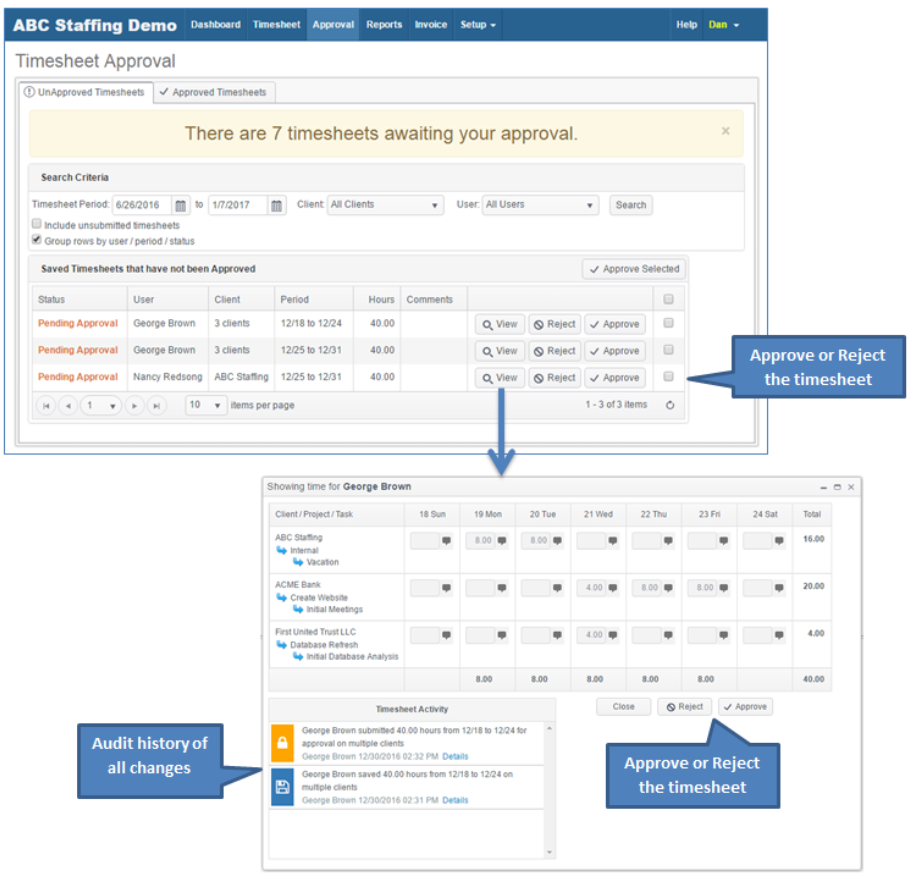The width and height of the screenshot is (912, 879).
Task: Click the Internal project arrow icon
Action: pyautogui.click(x=282, y=550)
